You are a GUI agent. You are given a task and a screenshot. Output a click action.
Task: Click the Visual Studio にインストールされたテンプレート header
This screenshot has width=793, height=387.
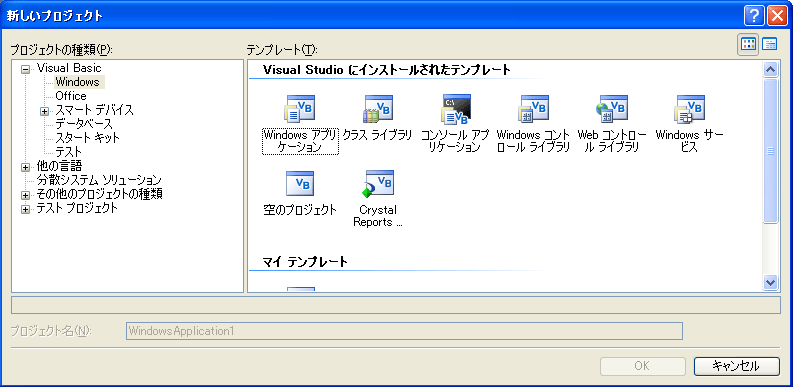(x=387, y=70)
